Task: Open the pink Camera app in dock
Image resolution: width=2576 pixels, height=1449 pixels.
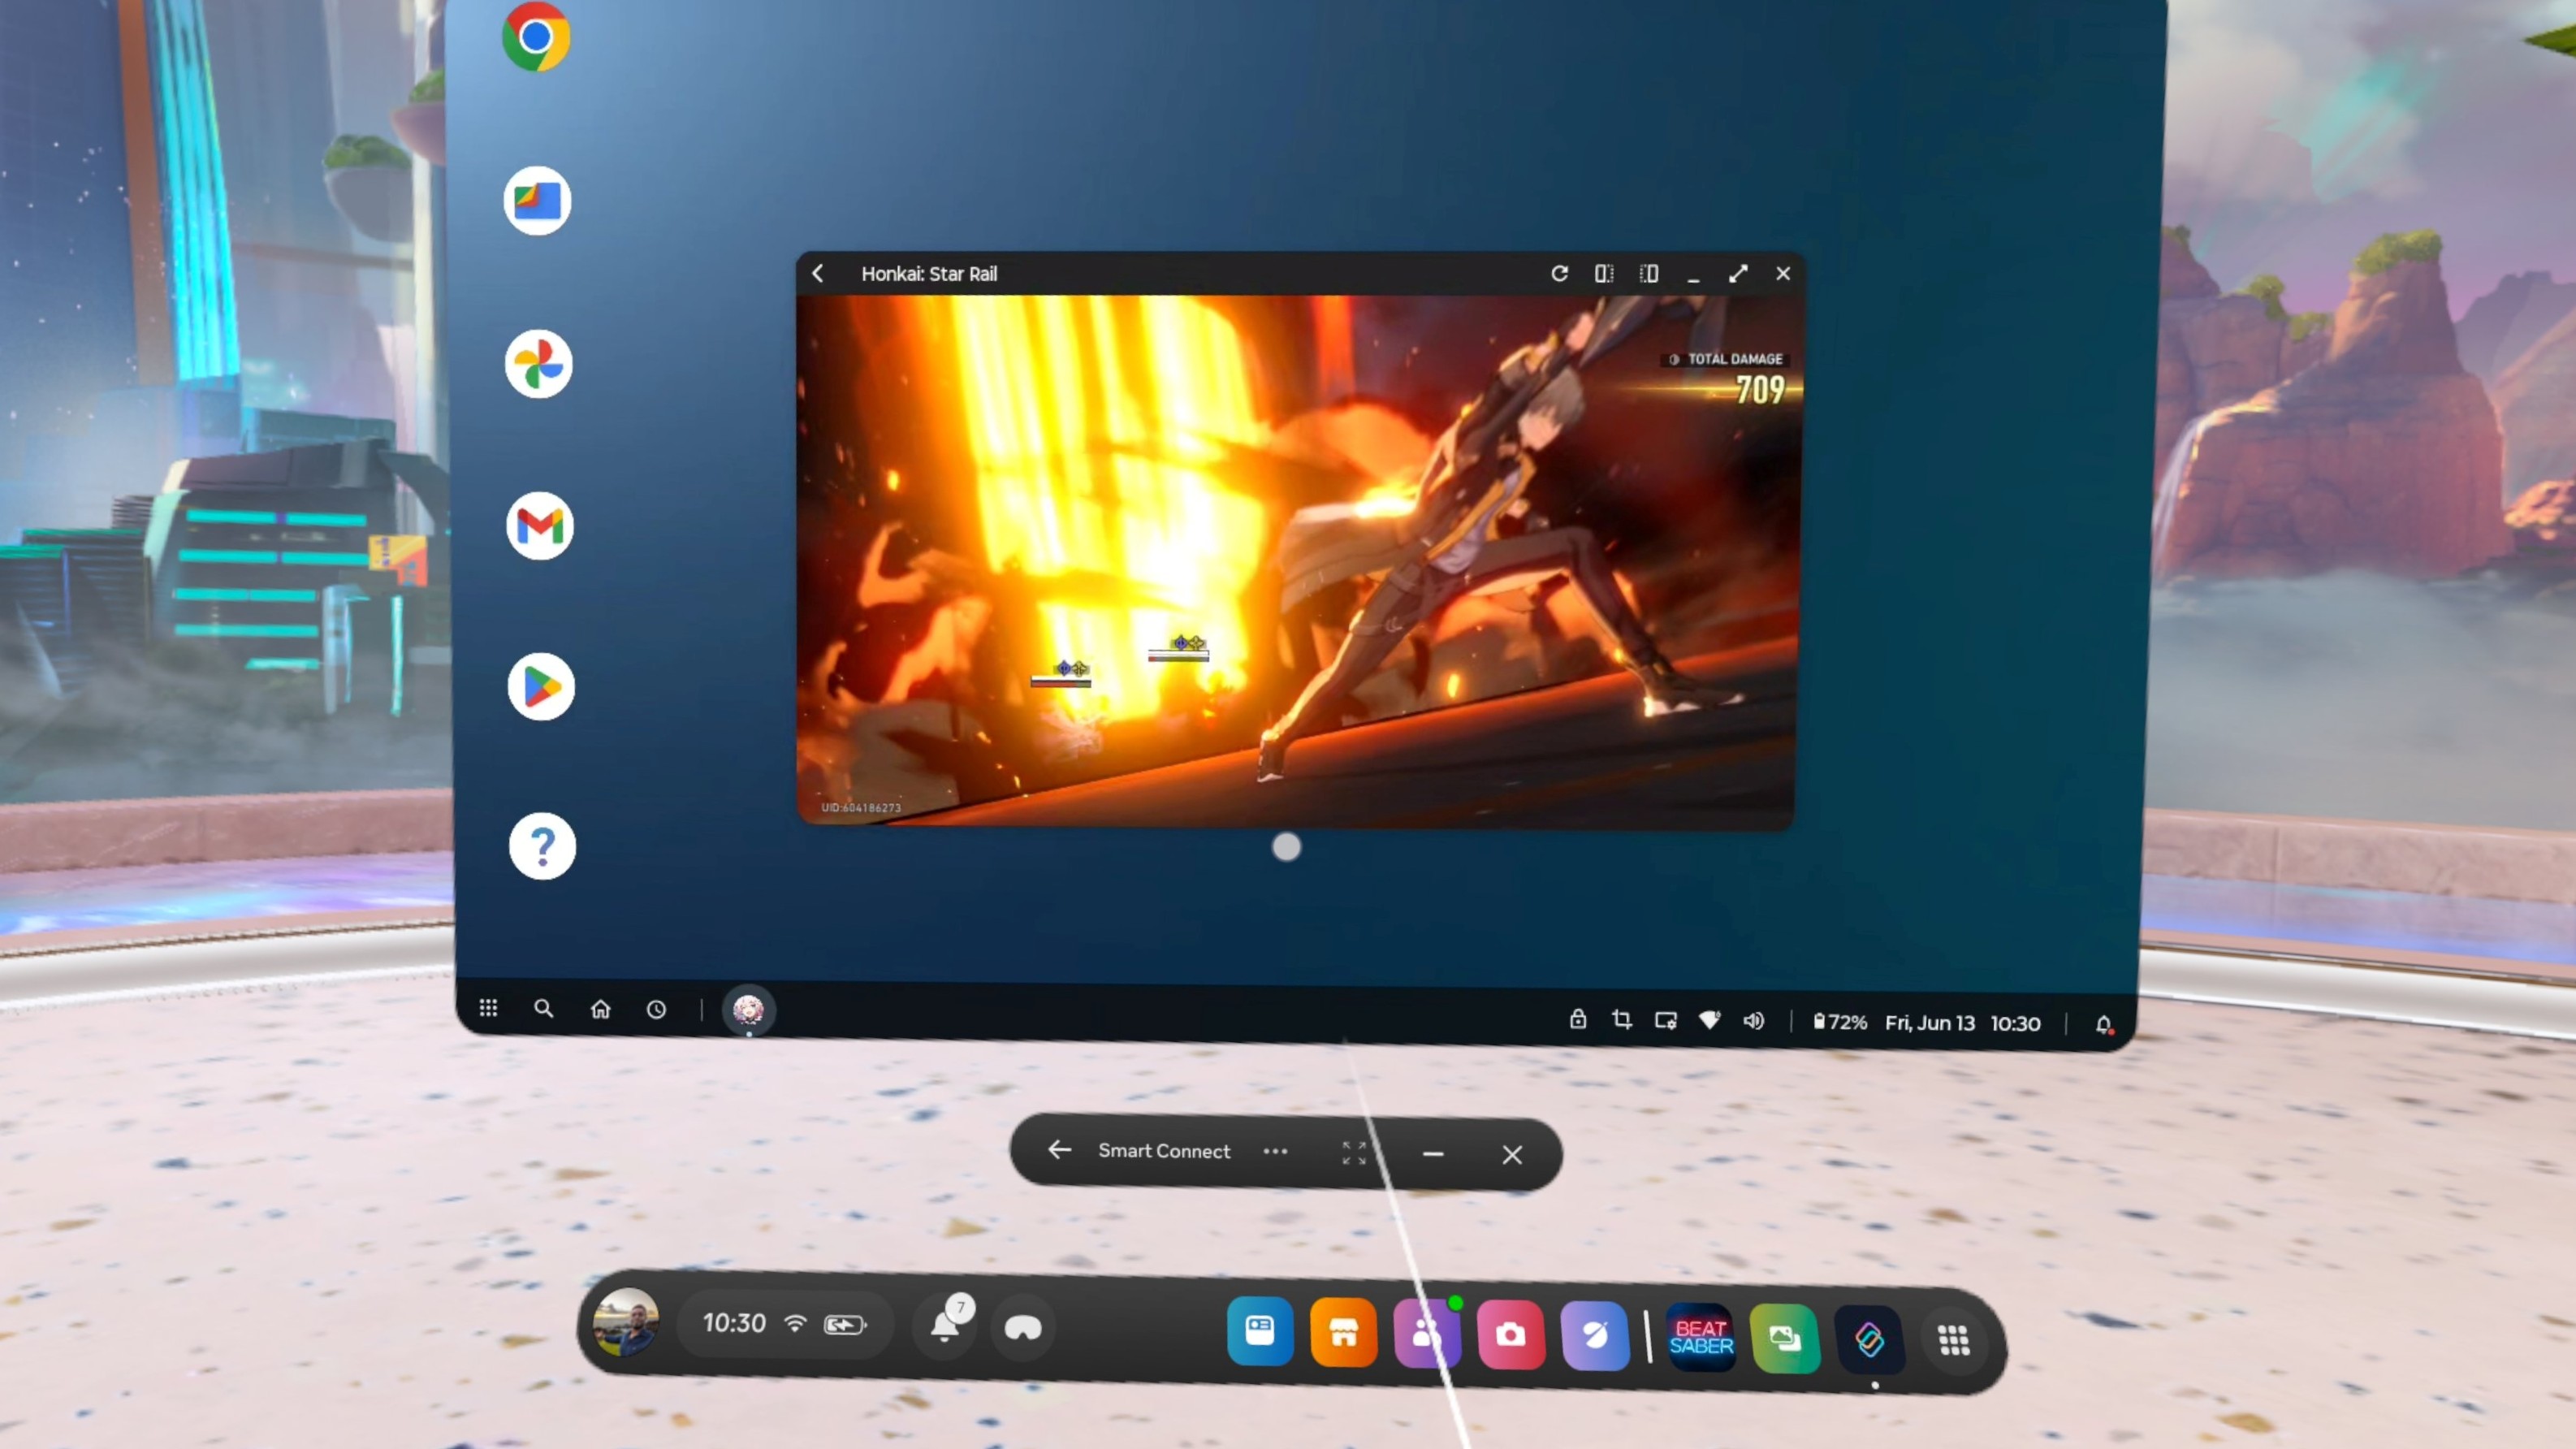Action: click(1511, 1334)
